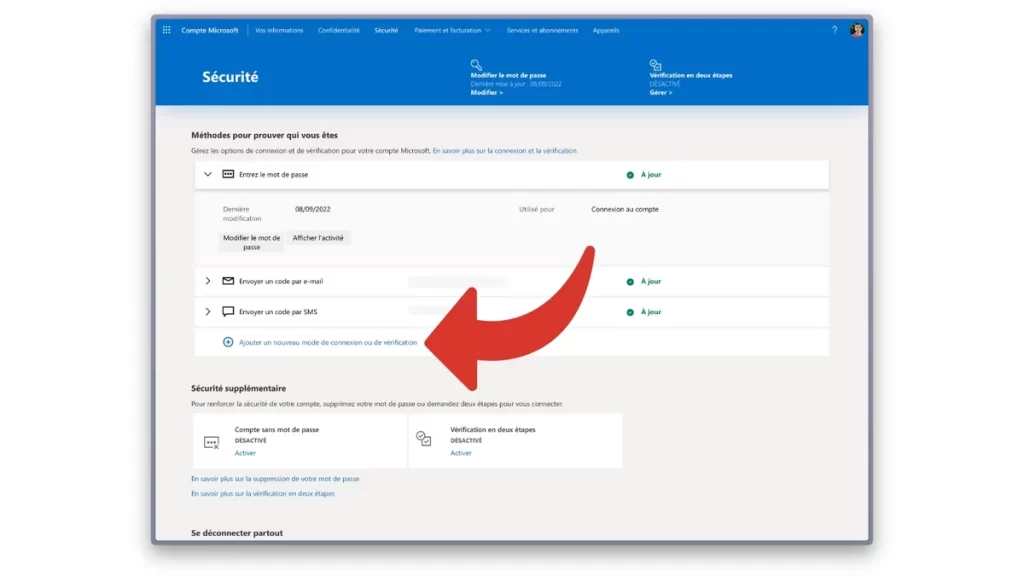Open the account profile picture
Viewport: 1024px width, 576px height.
(857, 30)
